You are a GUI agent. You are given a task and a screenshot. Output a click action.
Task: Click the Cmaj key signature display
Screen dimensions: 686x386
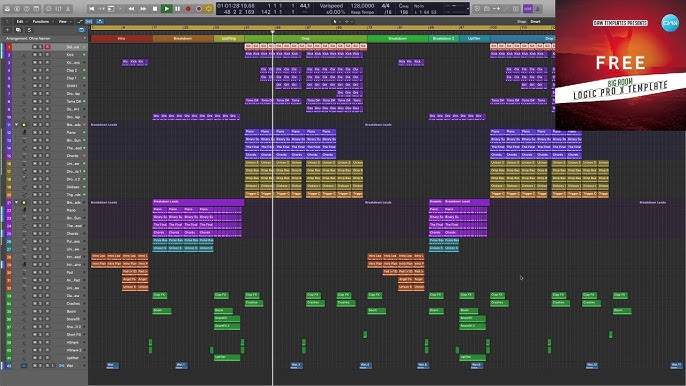pos(403,6)
